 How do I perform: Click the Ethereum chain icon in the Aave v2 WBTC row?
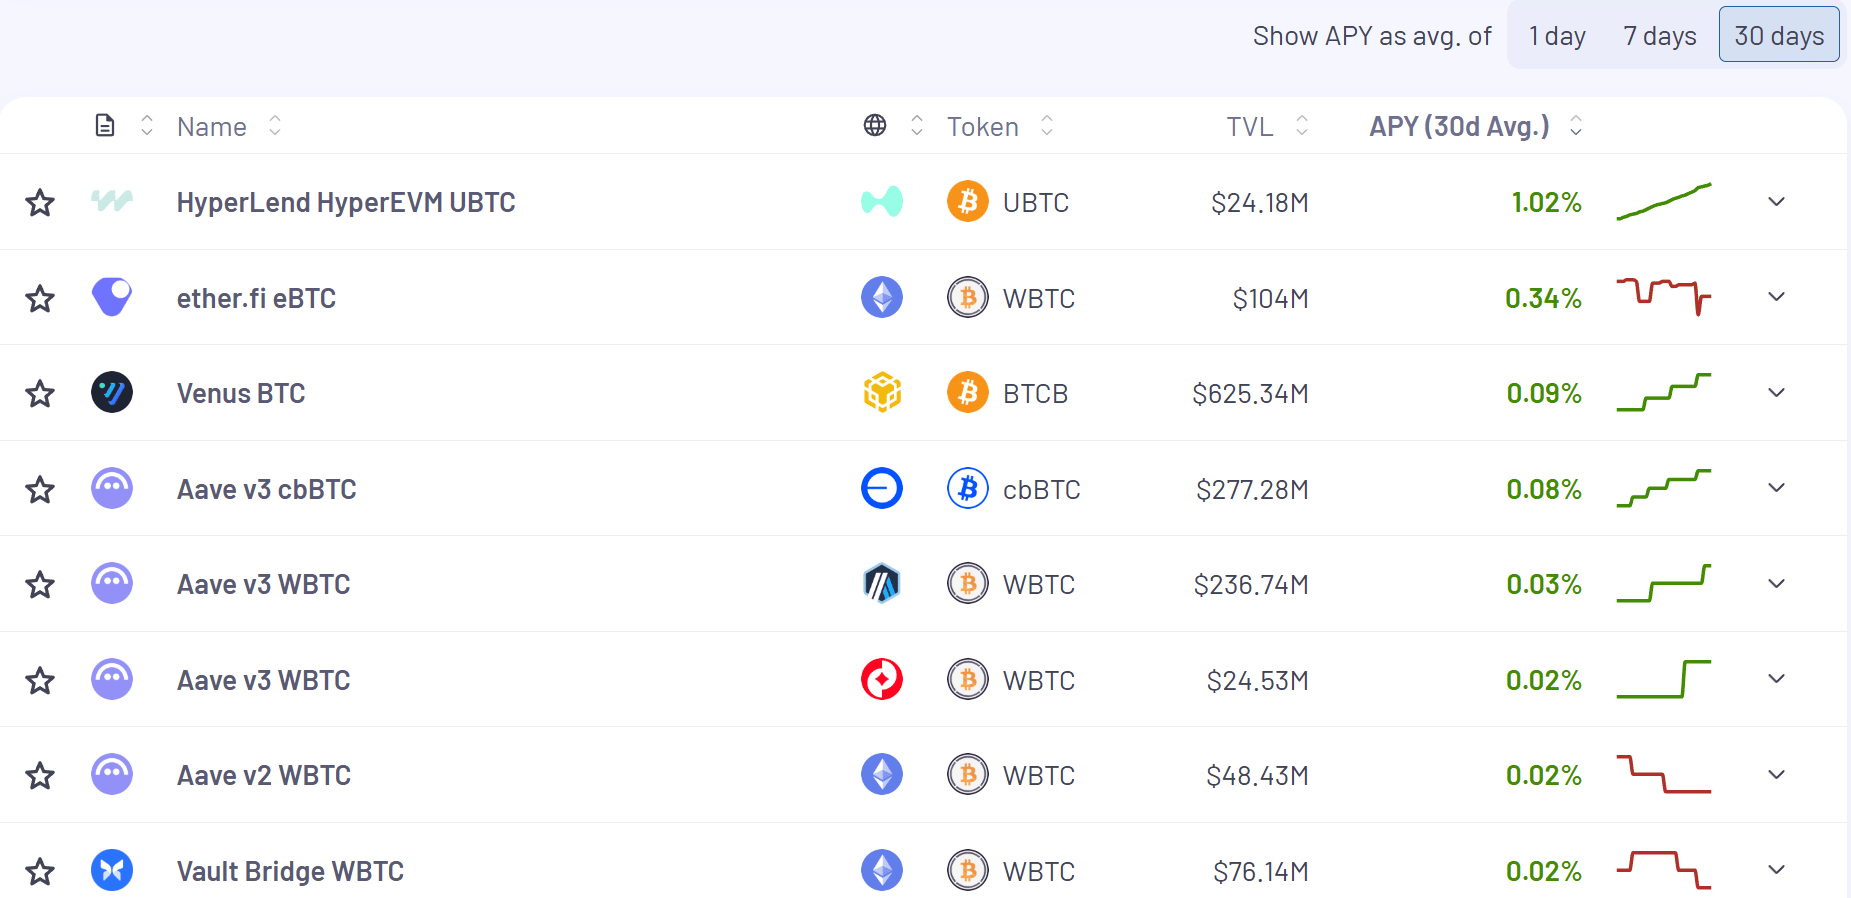point(882,774)
